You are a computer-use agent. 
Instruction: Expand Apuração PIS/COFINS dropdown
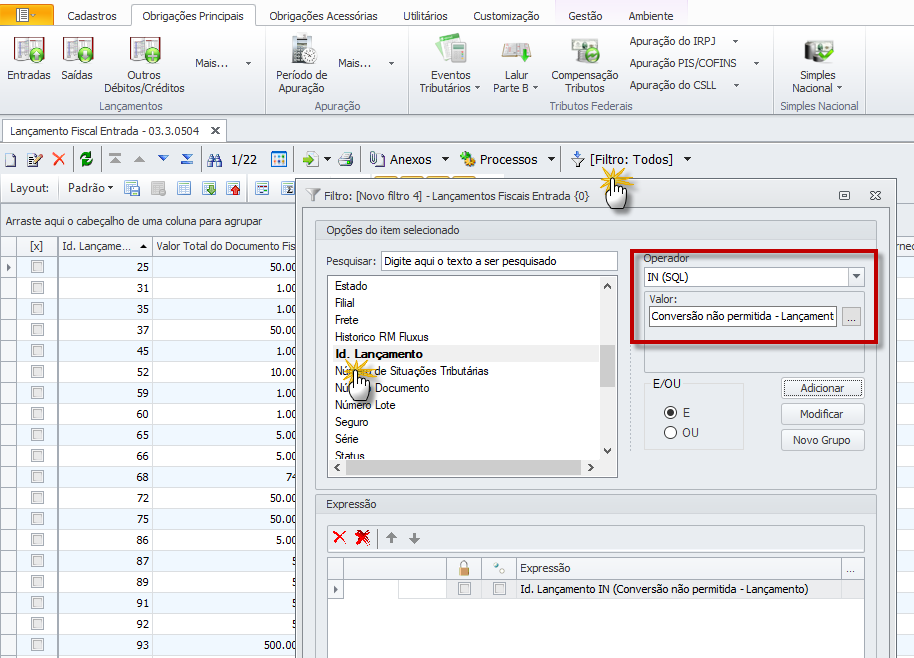coord(757,63)
